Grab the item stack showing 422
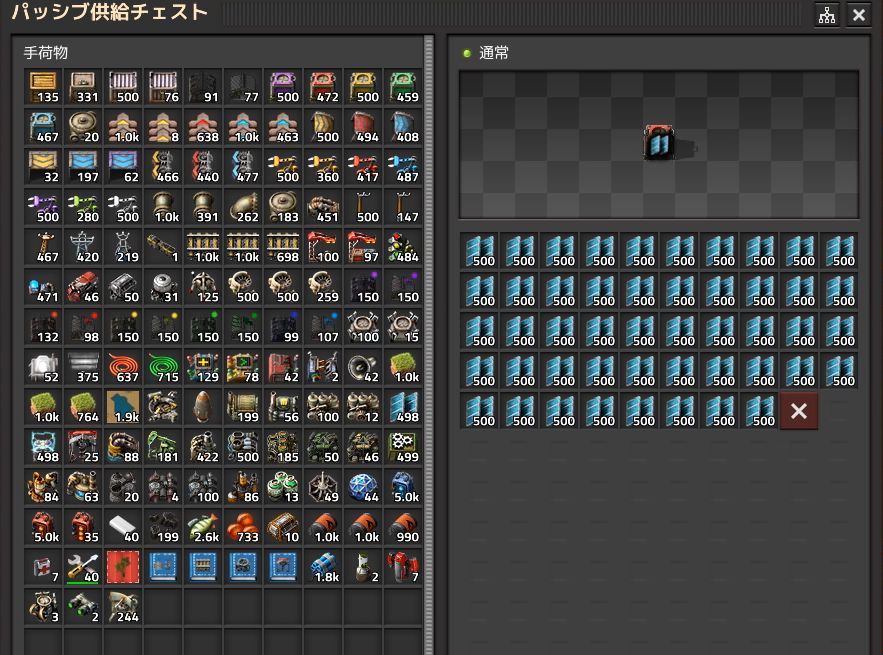Viewport: 883px width, 655px height. tap(203, 447)
